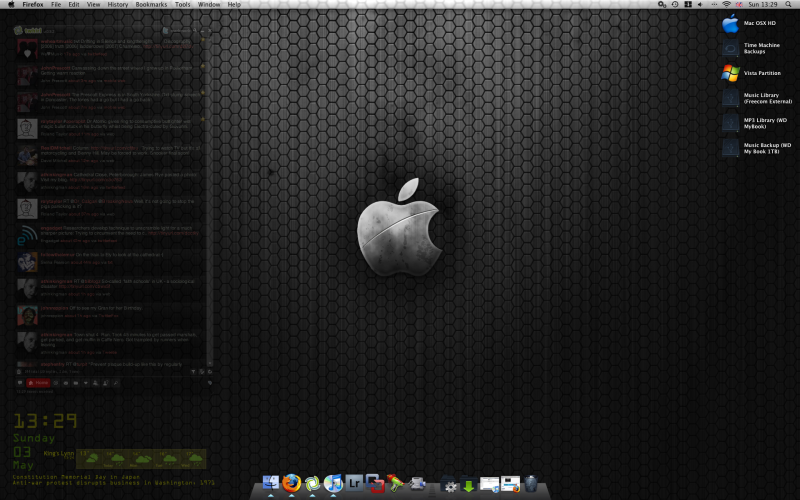The height and width of the screenshot is (500, 800).
Task: Open the Spaces grid icon in menu bar
Action: pyautogui.click(x=688, y=5)
